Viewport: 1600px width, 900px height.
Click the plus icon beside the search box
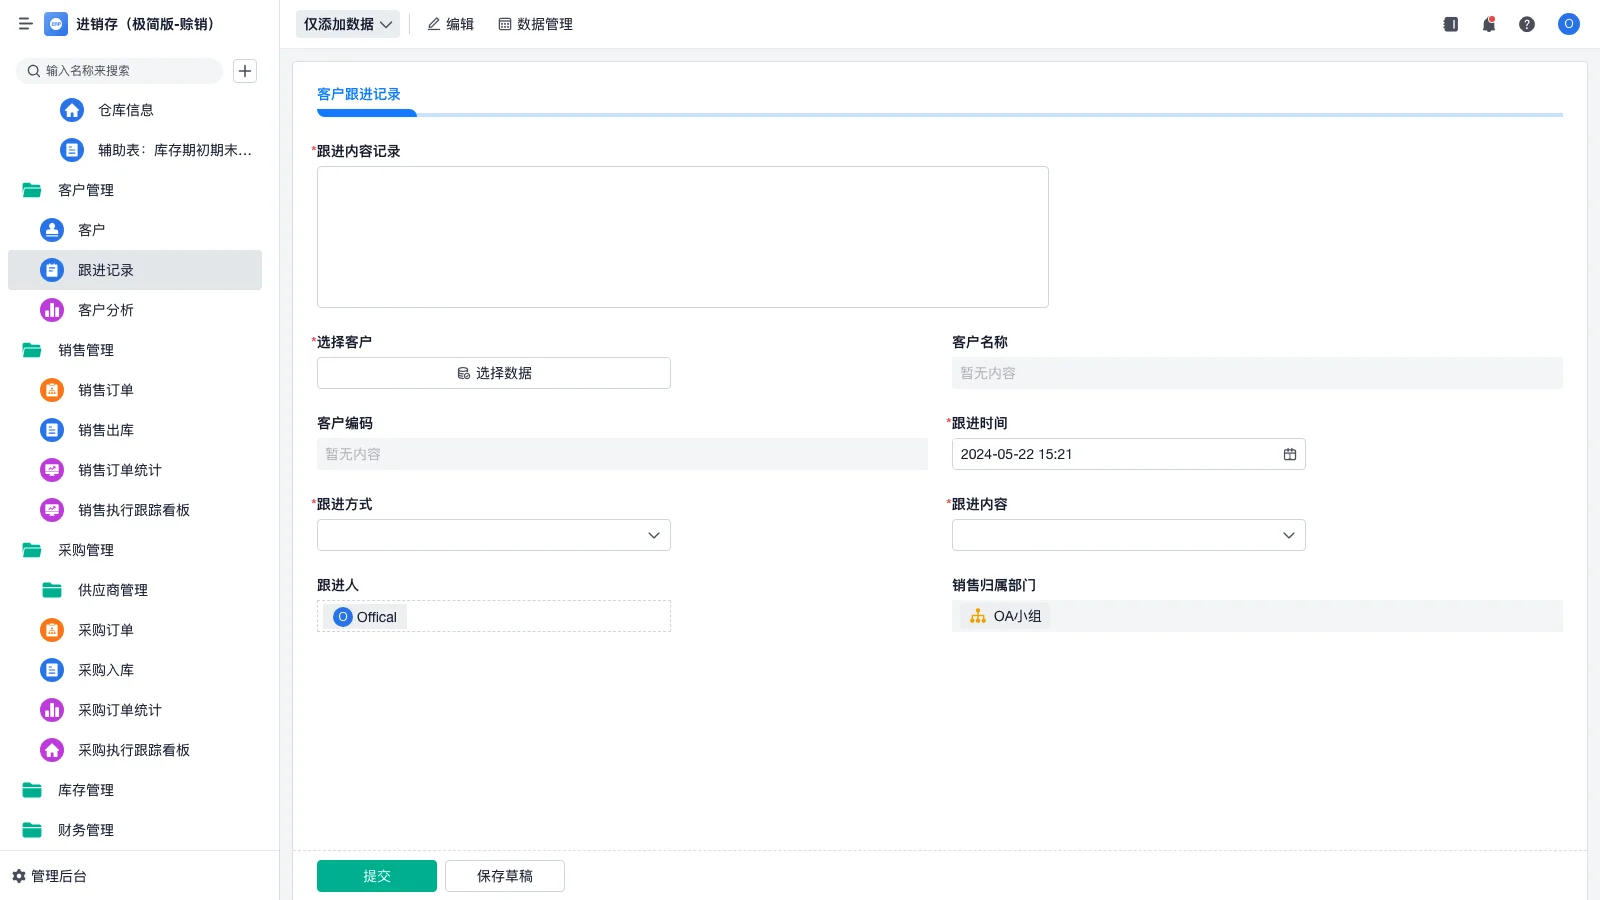tap(245, 71)
